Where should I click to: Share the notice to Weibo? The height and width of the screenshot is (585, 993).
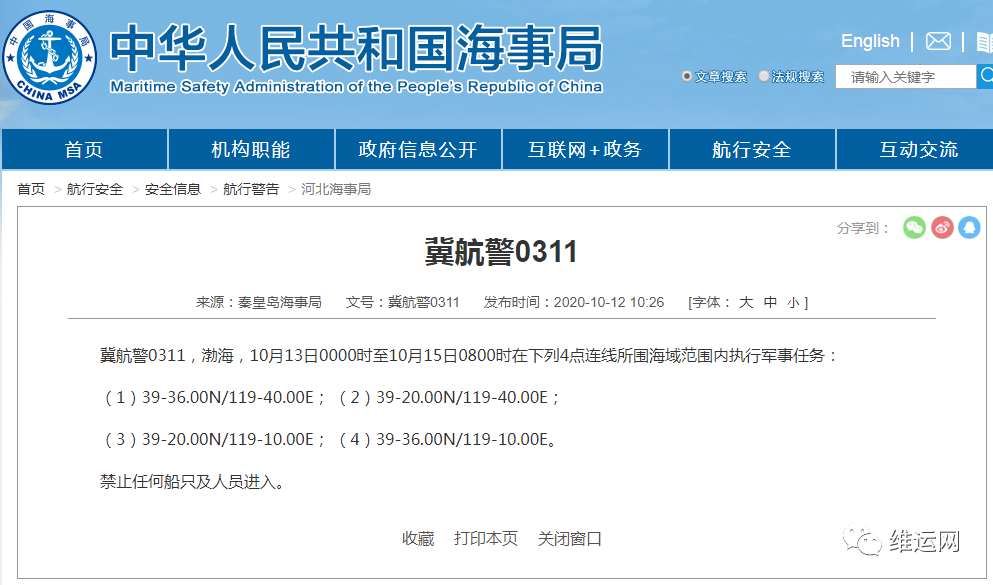[941, 228]
